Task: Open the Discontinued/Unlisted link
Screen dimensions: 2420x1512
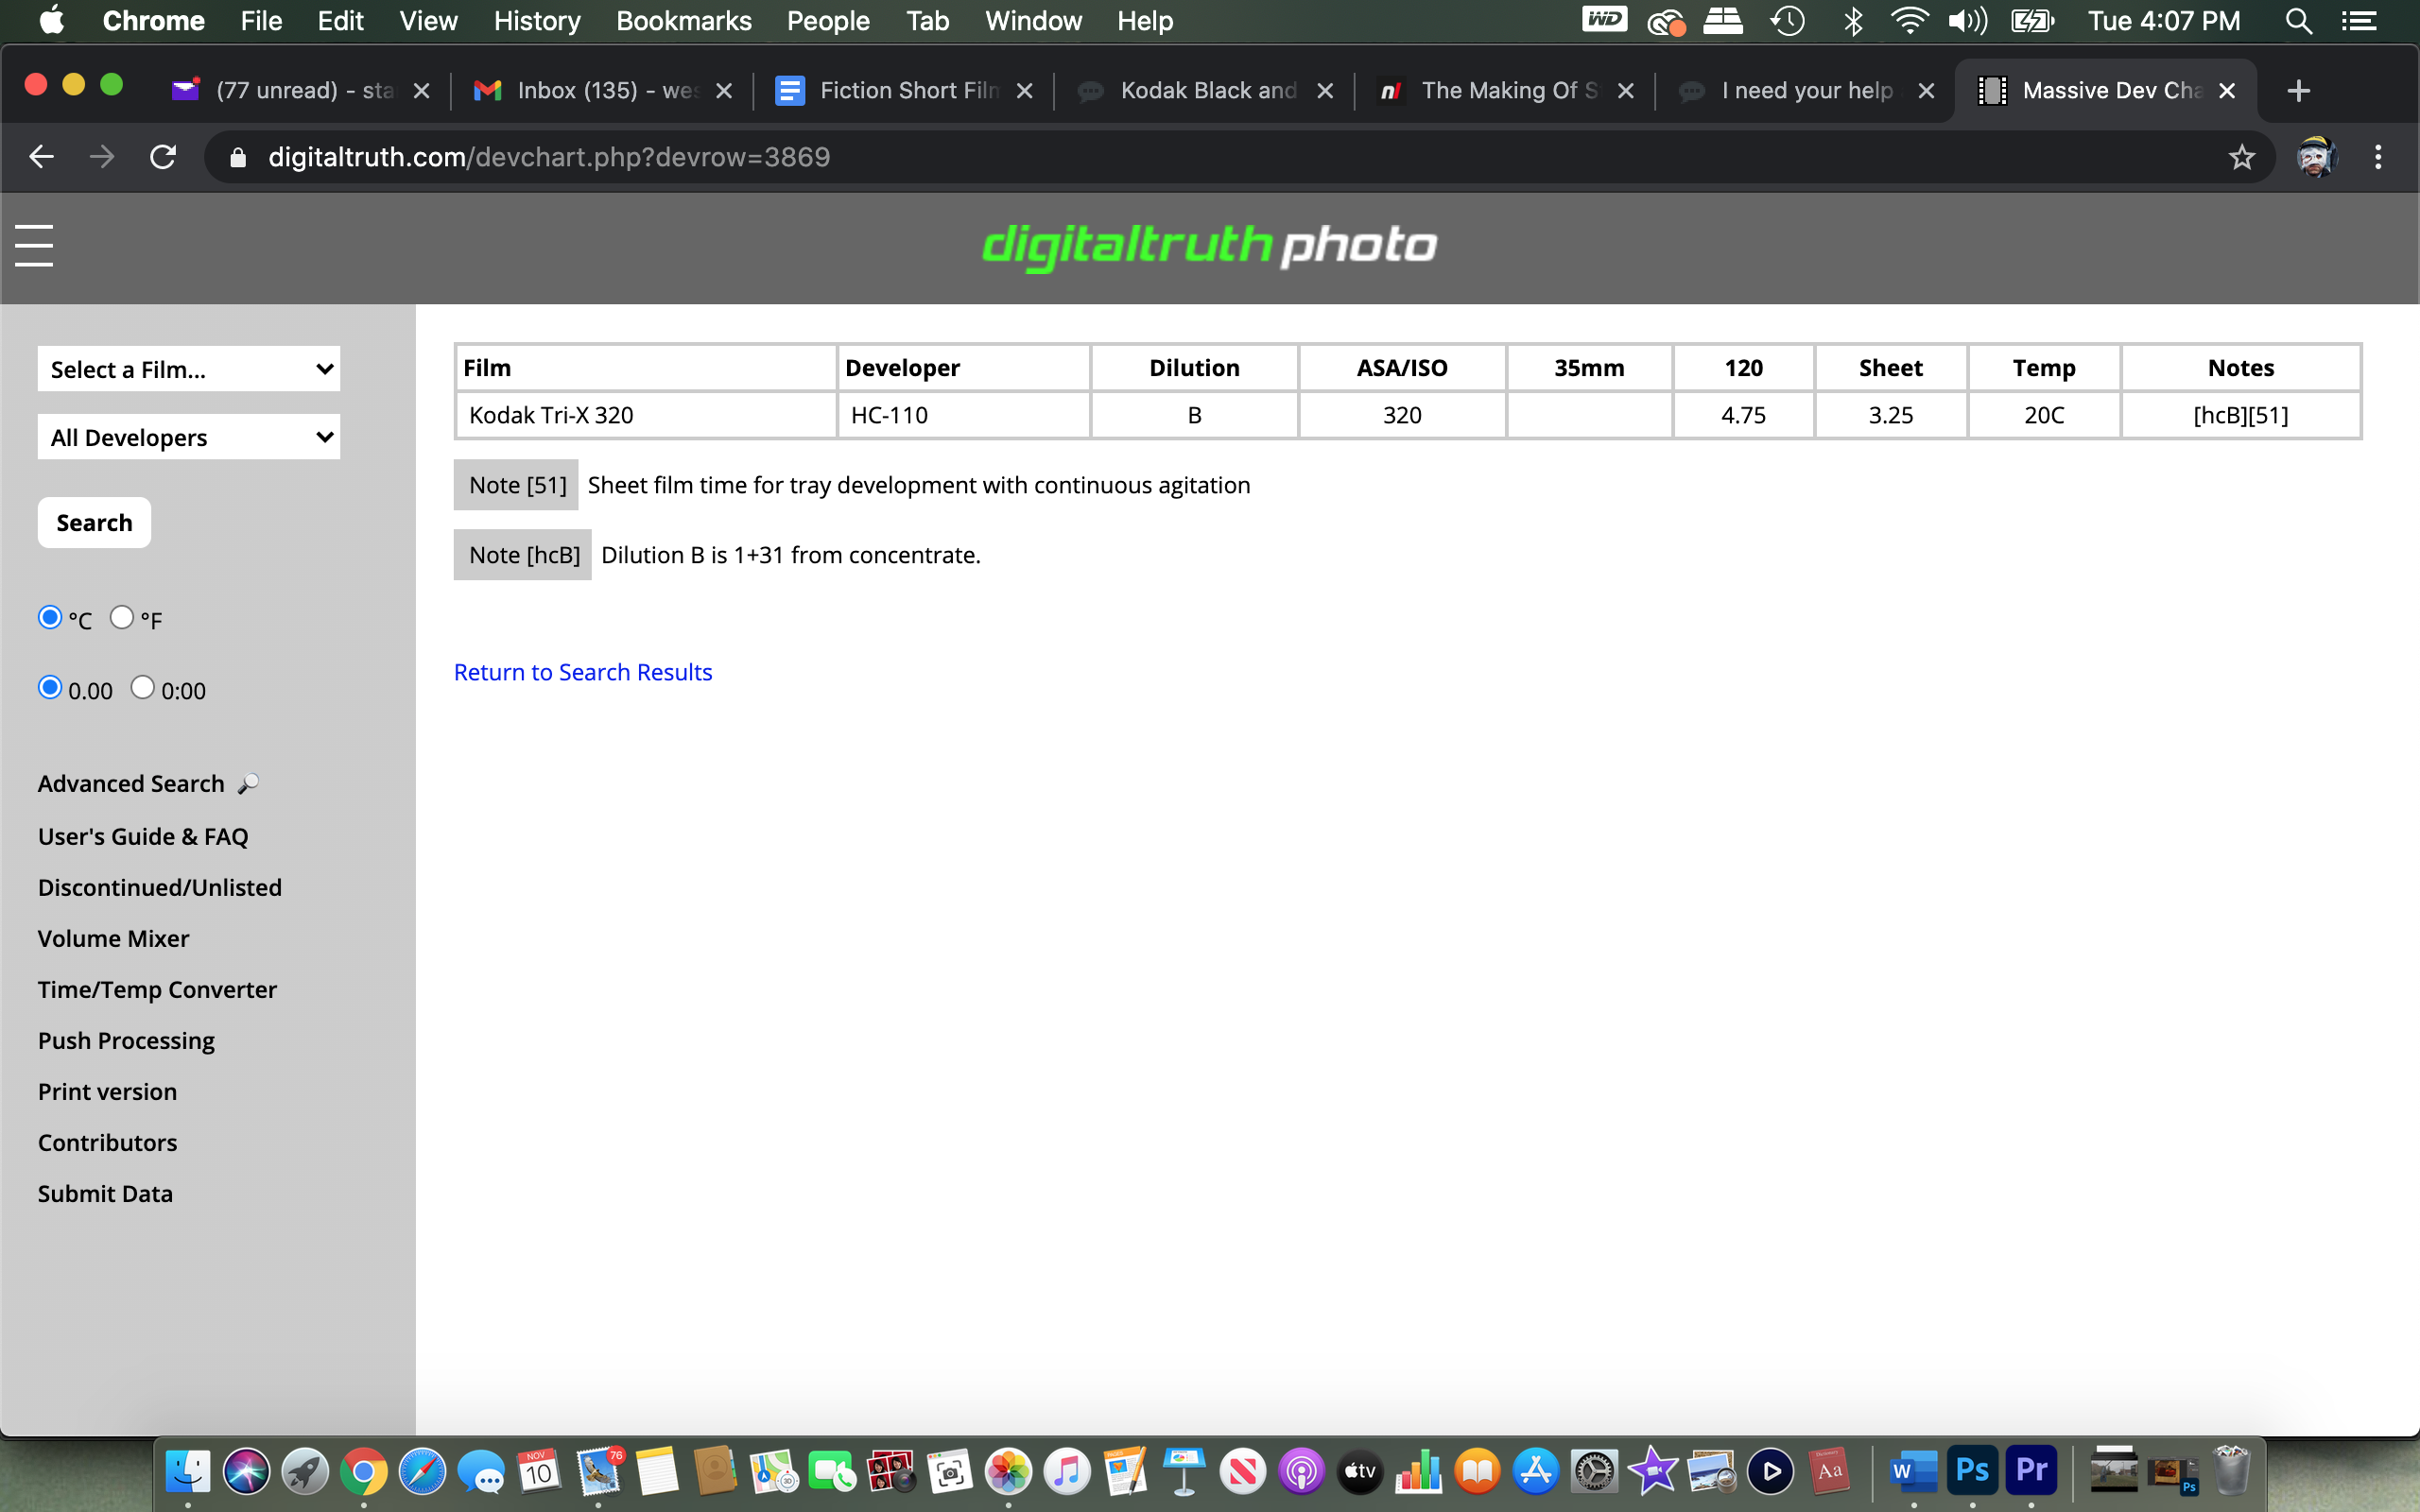Action: point(160,887)
